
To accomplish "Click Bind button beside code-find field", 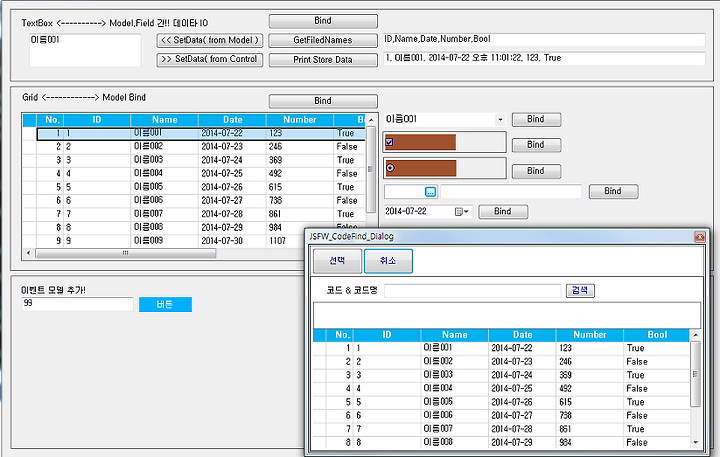I will pyautogui.click(x=613, y=192).
